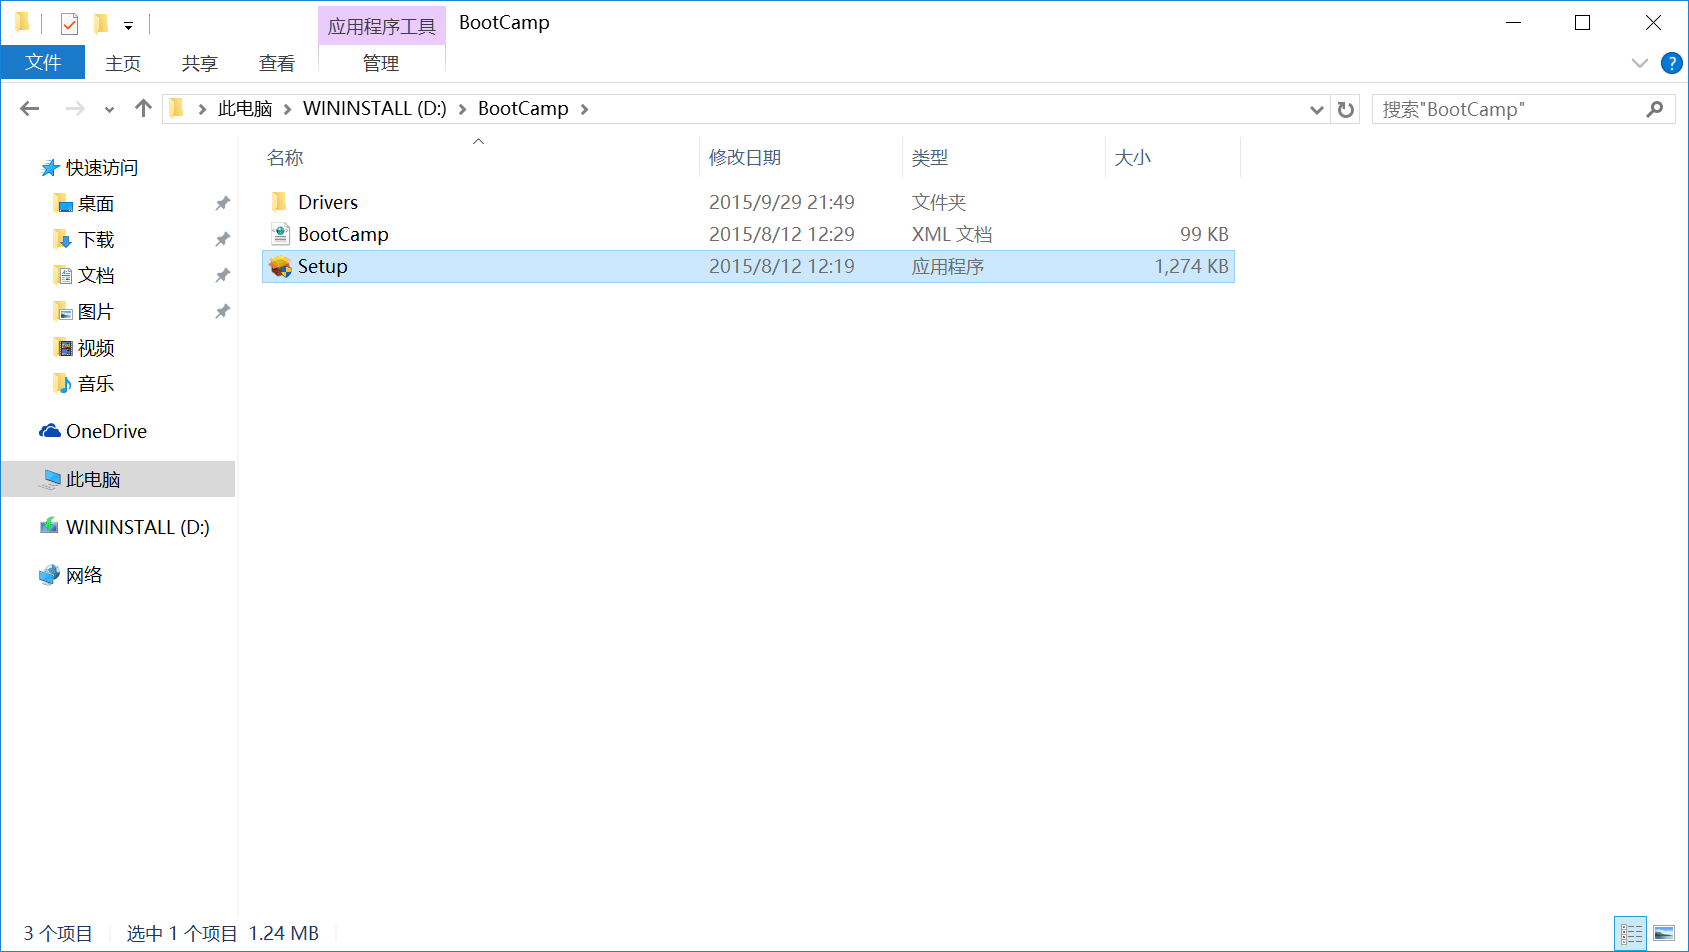Viewport: 1689px width, 952px height.
Task: Select the Setup application file
Action: (322, 267)
